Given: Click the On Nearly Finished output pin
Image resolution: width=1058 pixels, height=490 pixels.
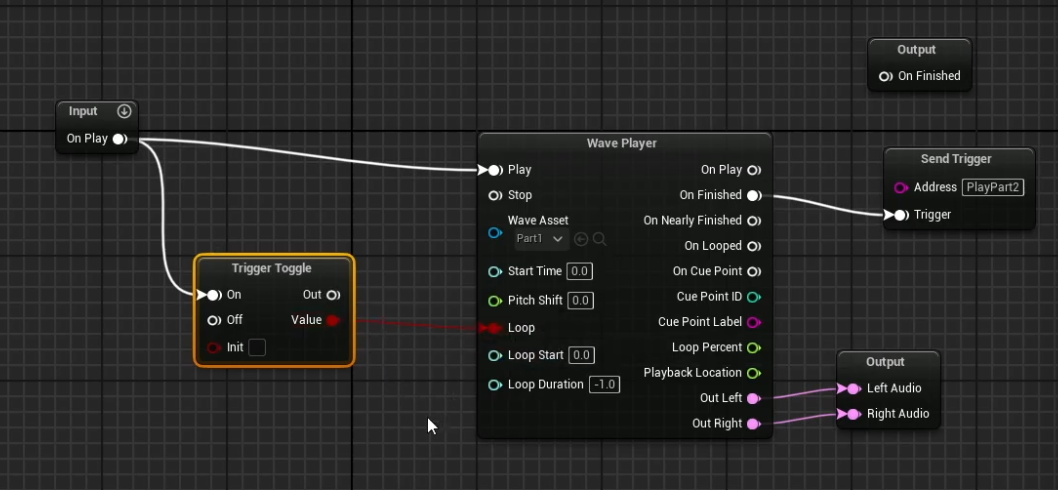Looking at the screenshot, I should (754, 221).
